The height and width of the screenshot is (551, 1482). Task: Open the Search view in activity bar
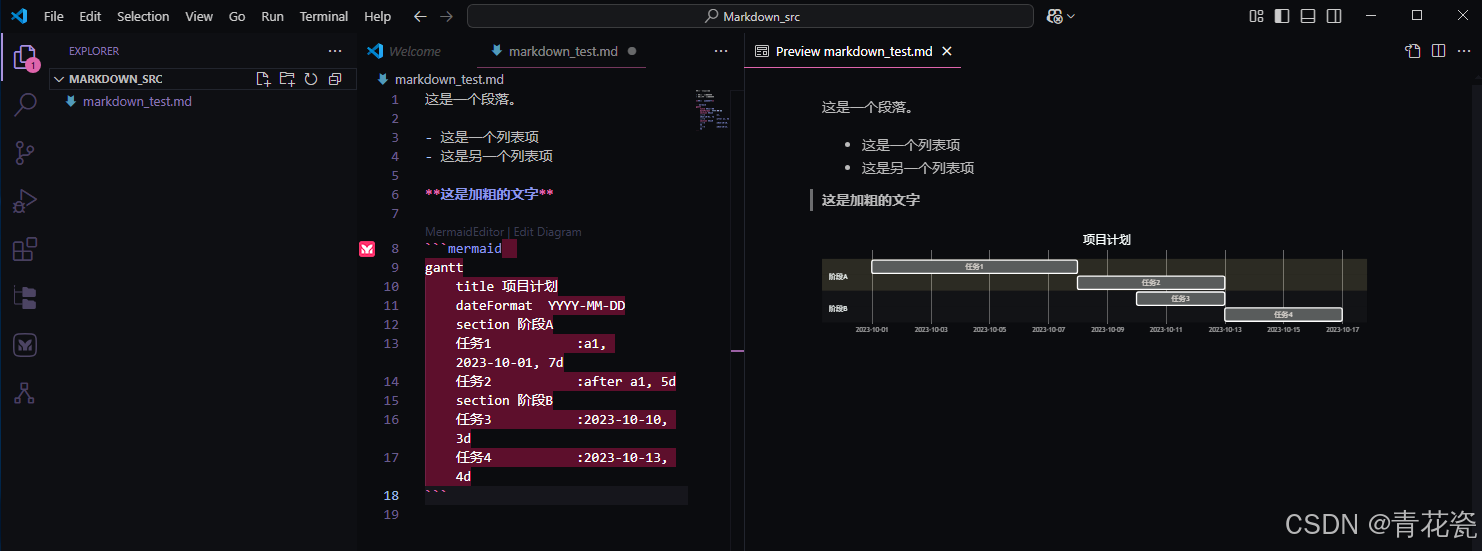click(x=24, y=105)
